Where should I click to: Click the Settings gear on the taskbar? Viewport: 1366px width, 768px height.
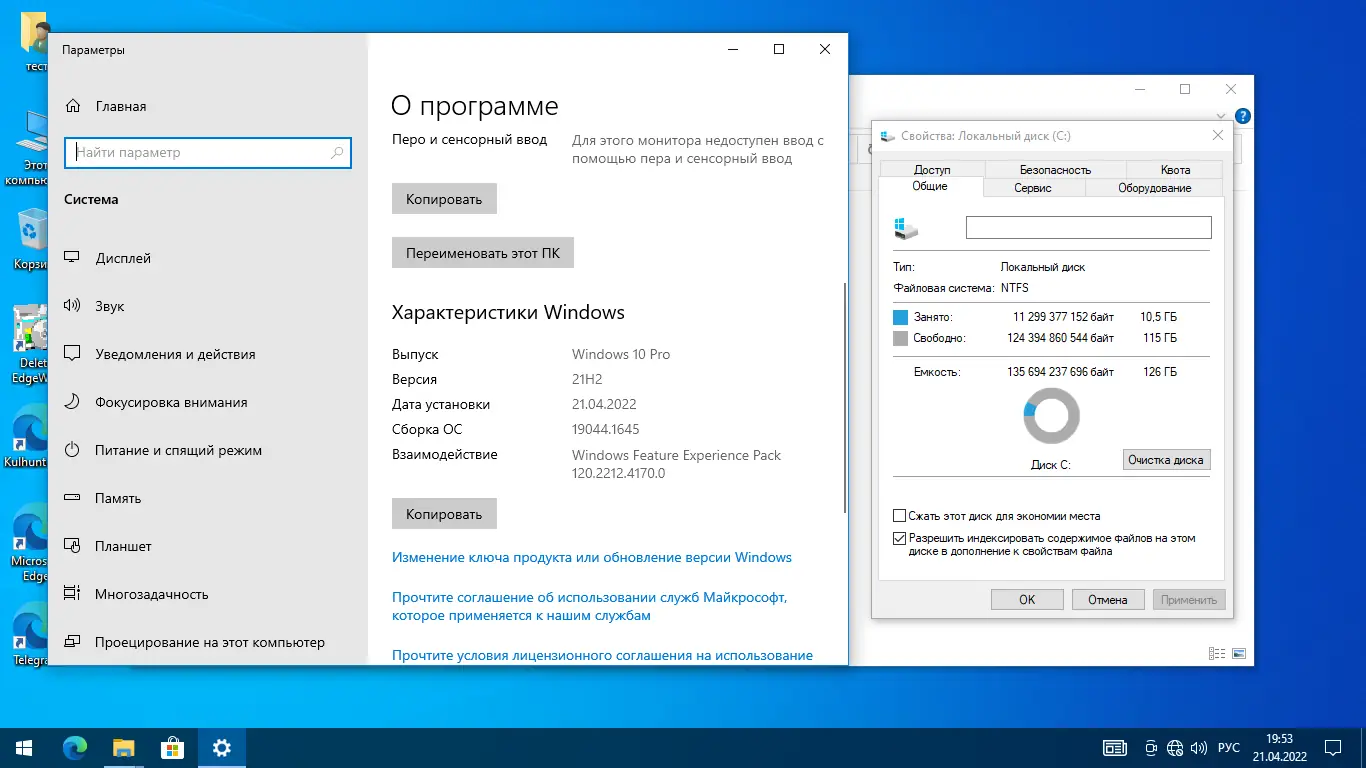coord(221,748)
